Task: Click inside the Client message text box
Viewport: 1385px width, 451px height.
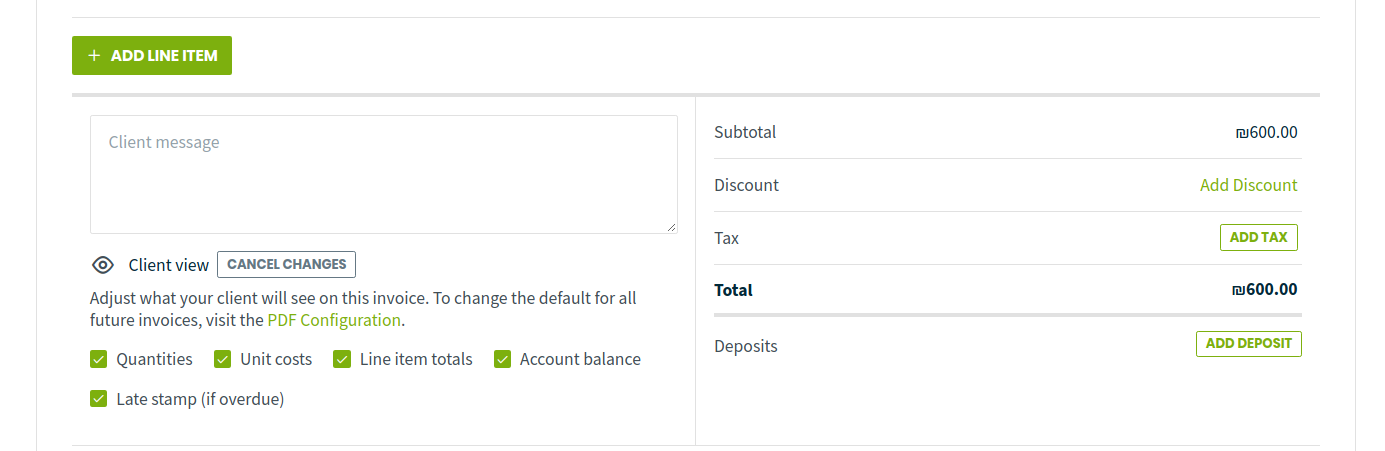Action: [x=383, y=175]
